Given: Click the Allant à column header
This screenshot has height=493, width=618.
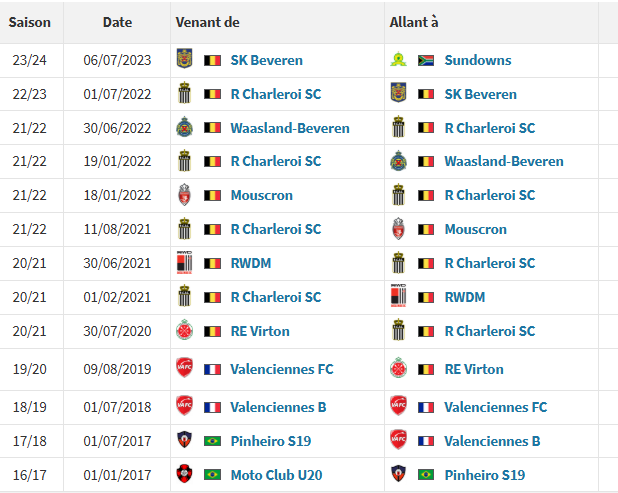Looking at the screenshot, I should coord(414,22).
